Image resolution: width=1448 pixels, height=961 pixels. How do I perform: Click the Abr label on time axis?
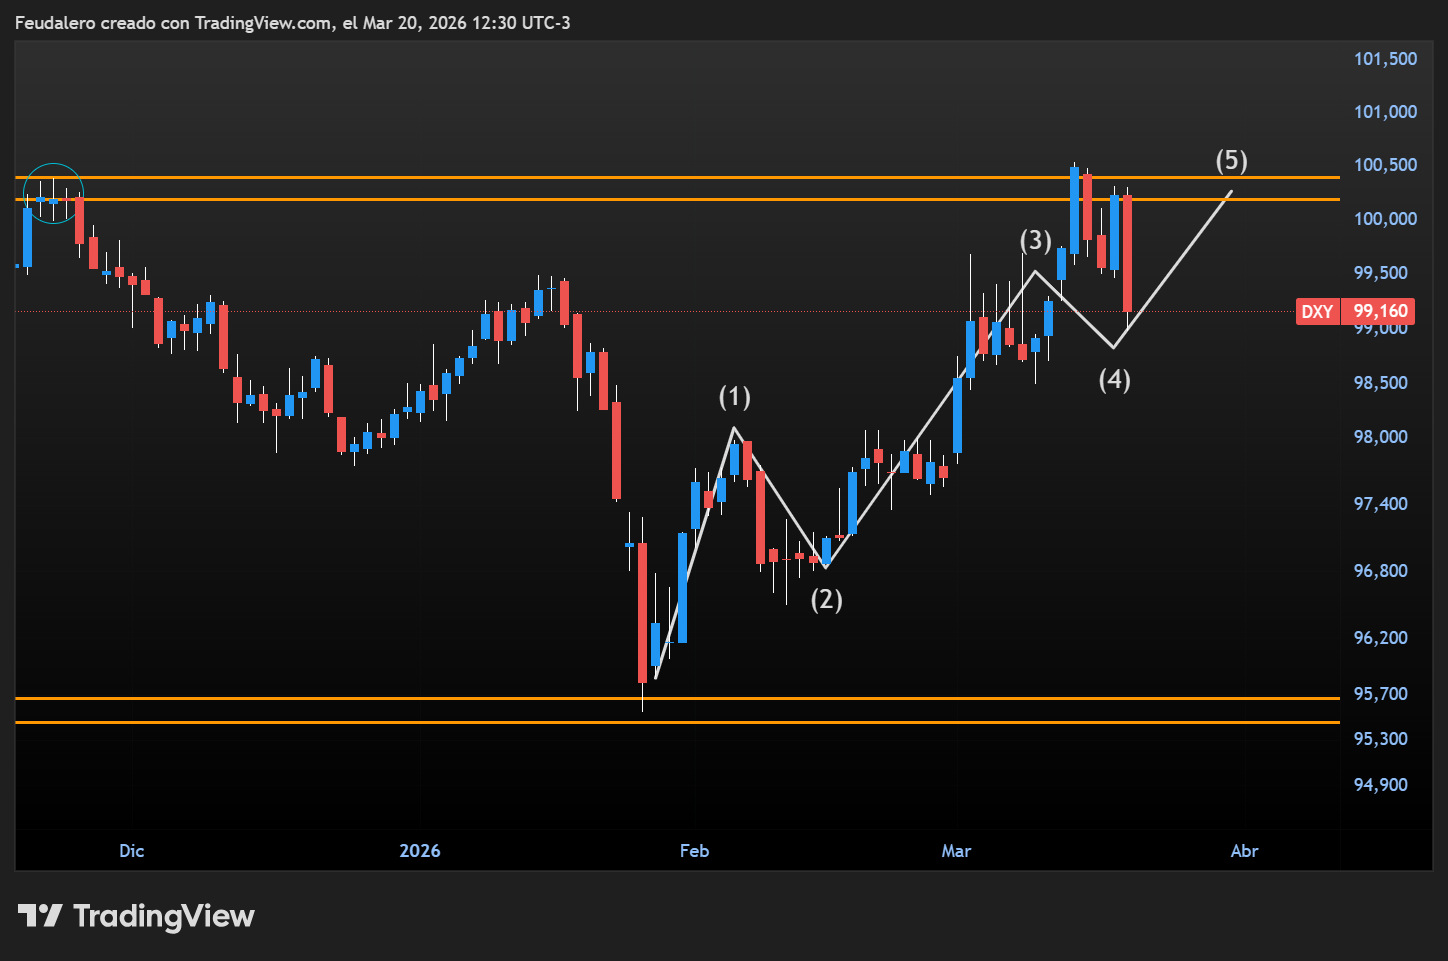pos(1244,851)
